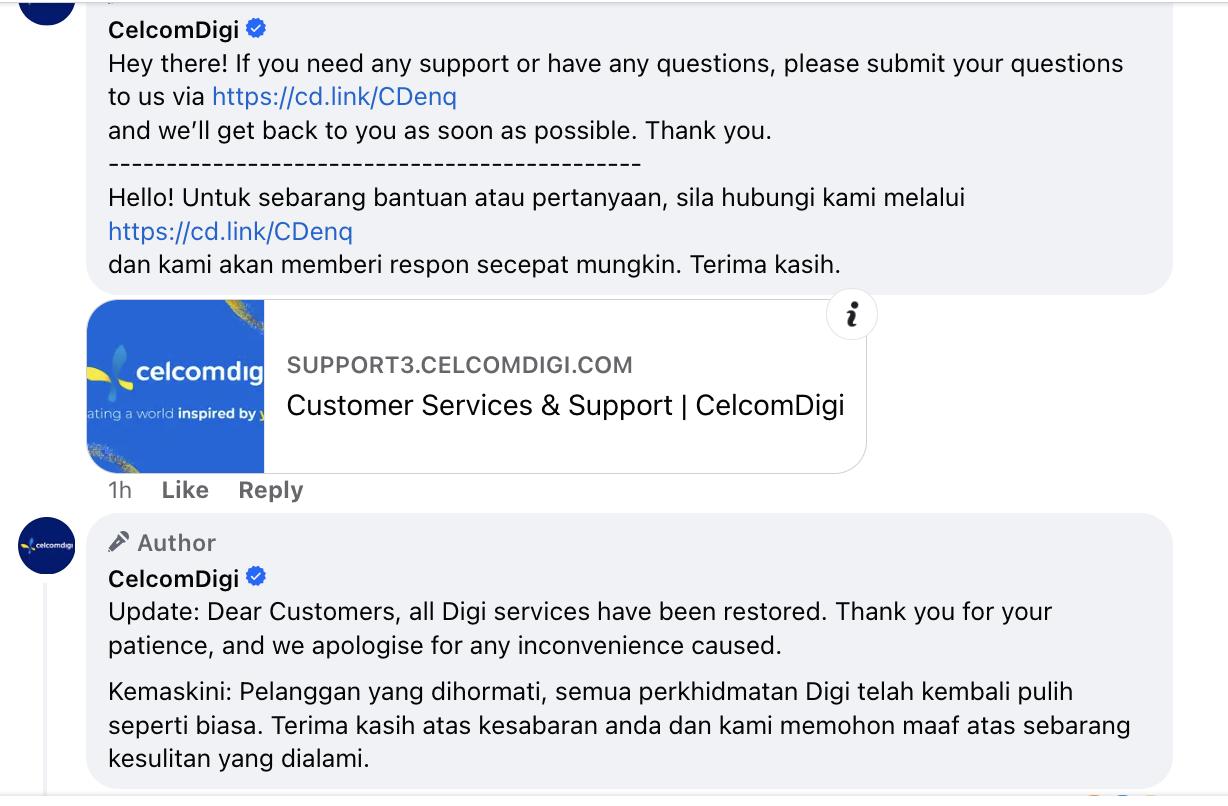Open the cd.link URL in the Malay message
Viewport: 1228px width, 806px height.
230,232
